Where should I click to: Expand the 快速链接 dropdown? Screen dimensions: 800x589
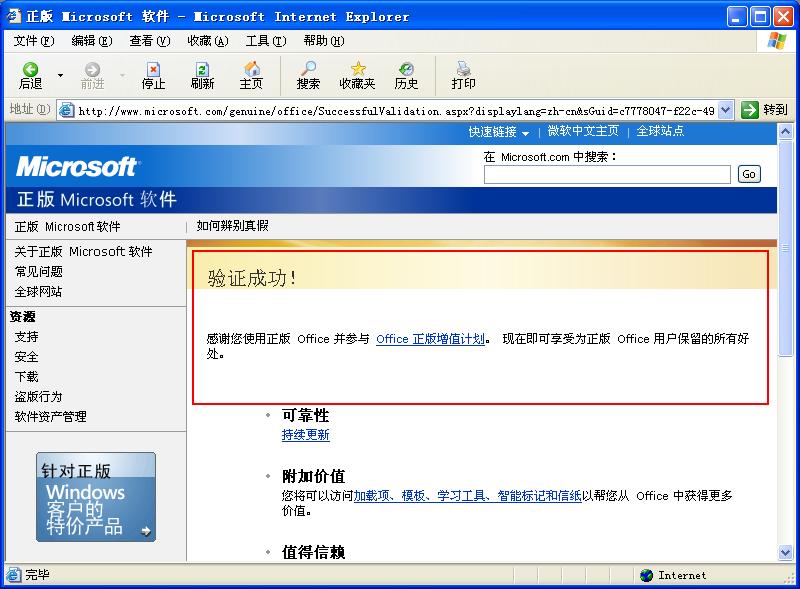tap(498, 132)
